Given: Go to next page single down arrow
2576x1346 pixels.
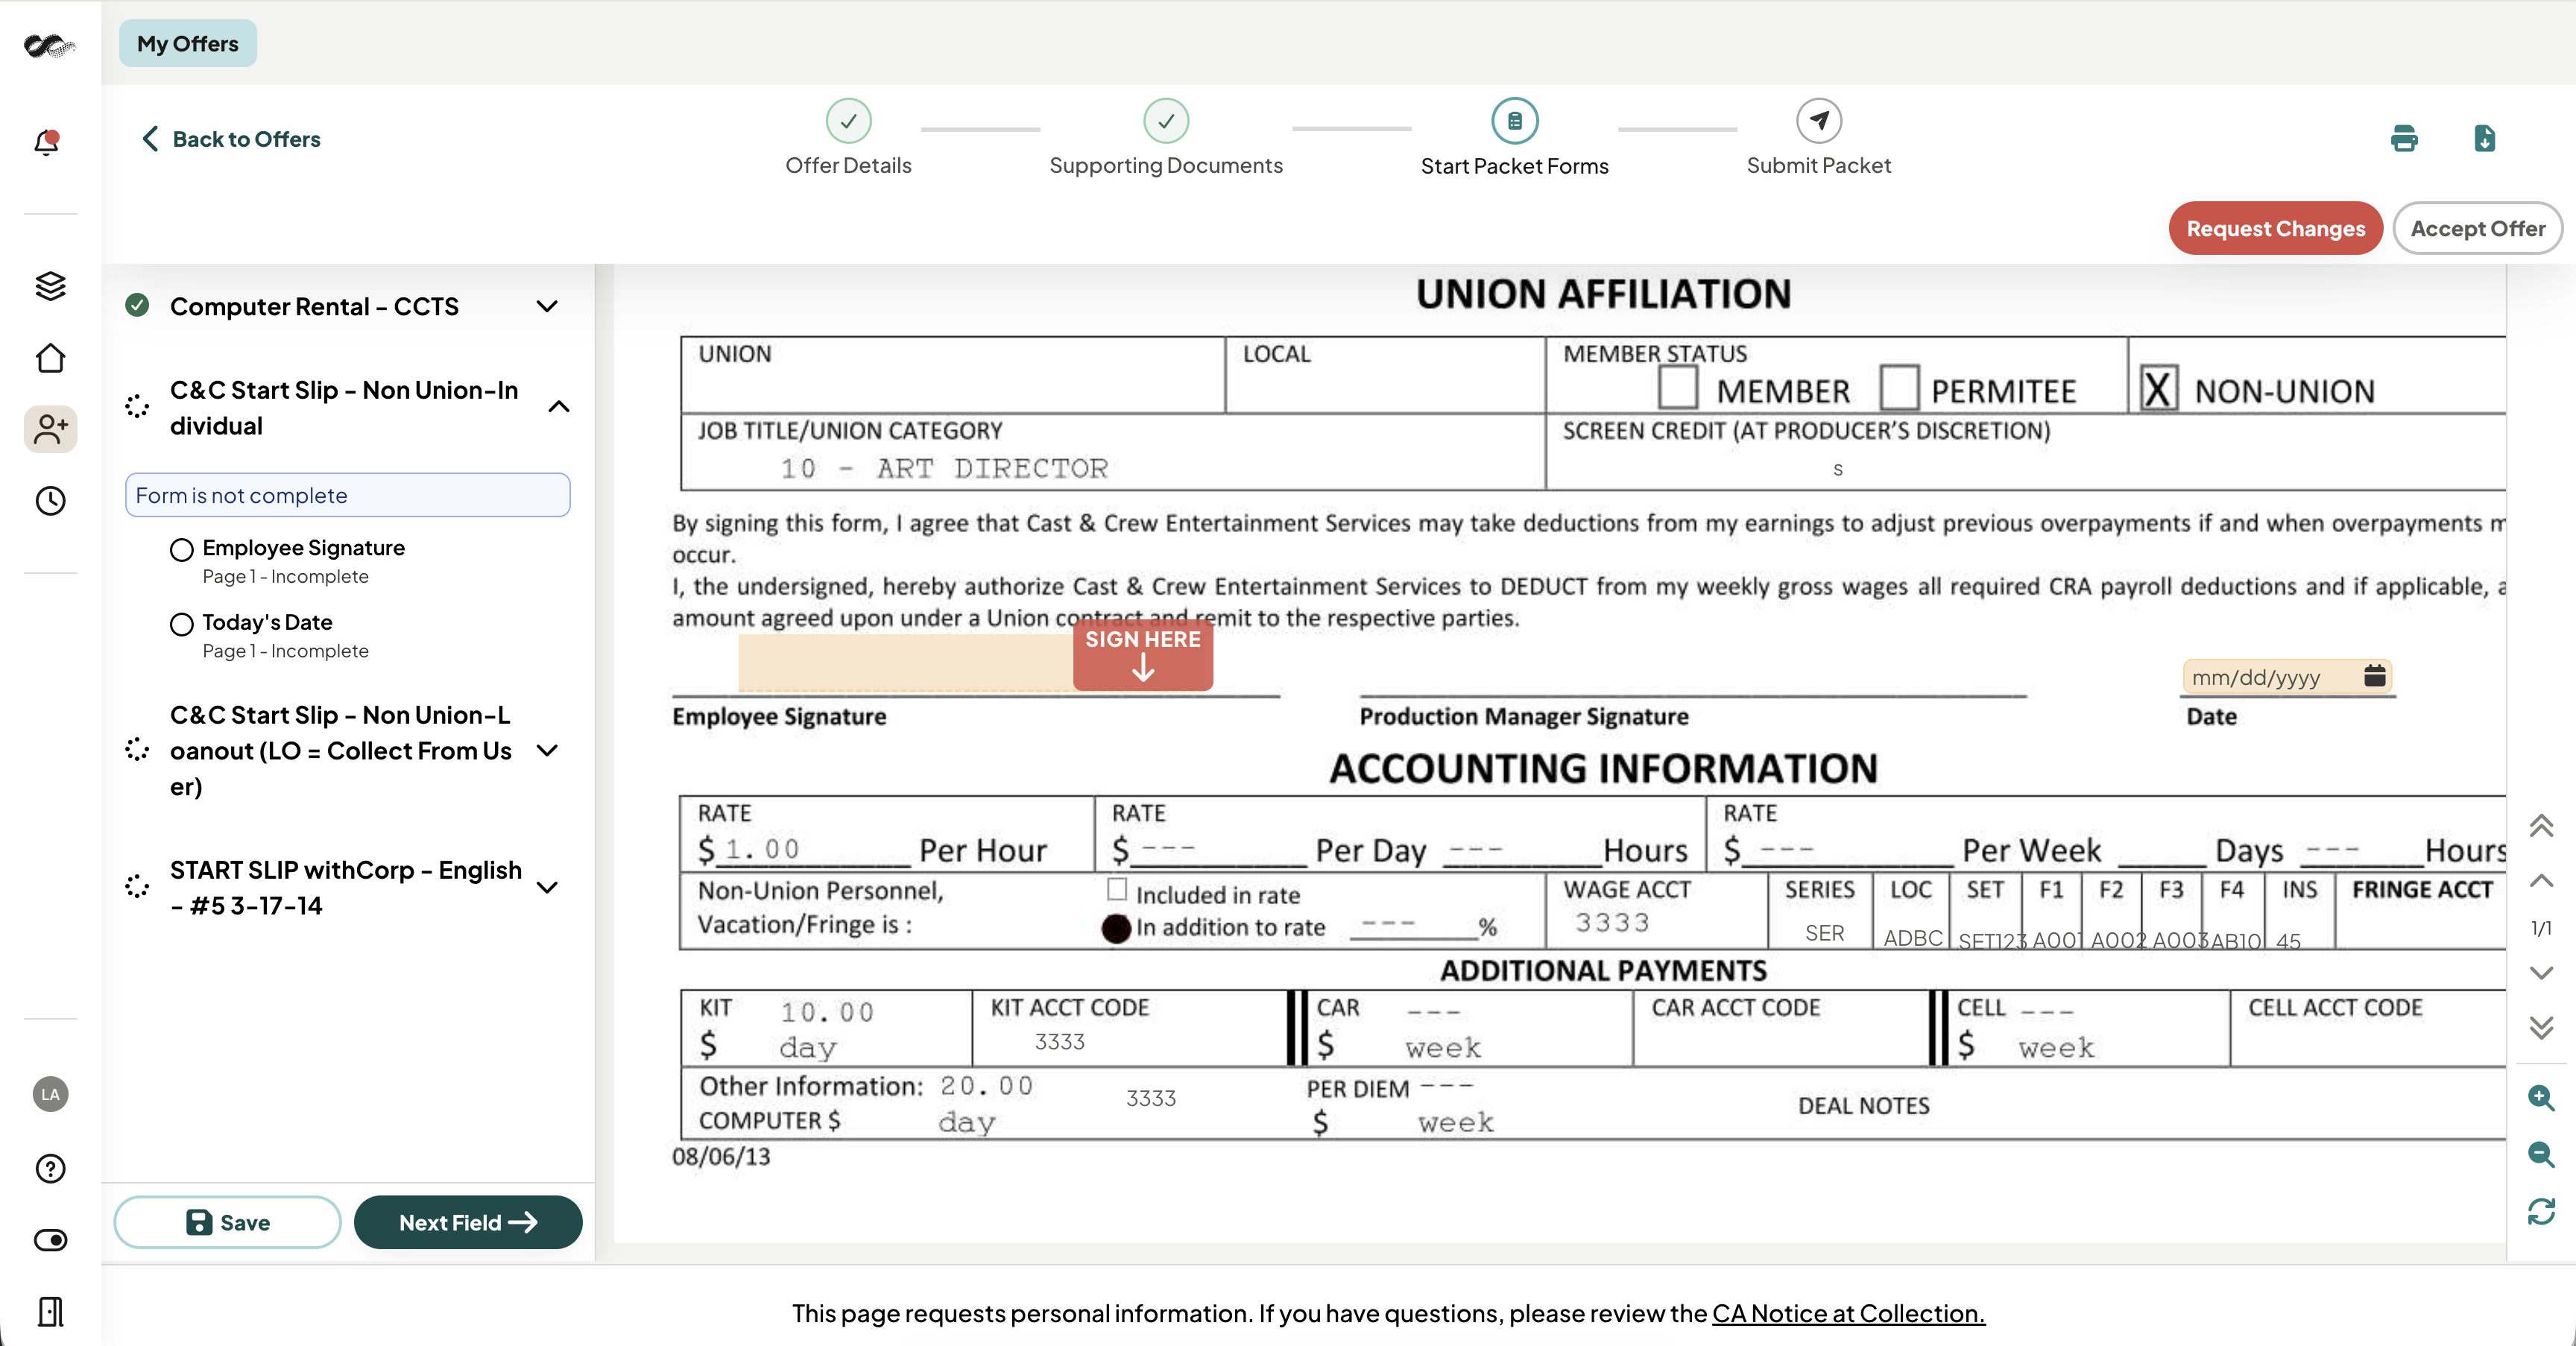Looking at the screenshot, I should click(x=2541, y=972).
